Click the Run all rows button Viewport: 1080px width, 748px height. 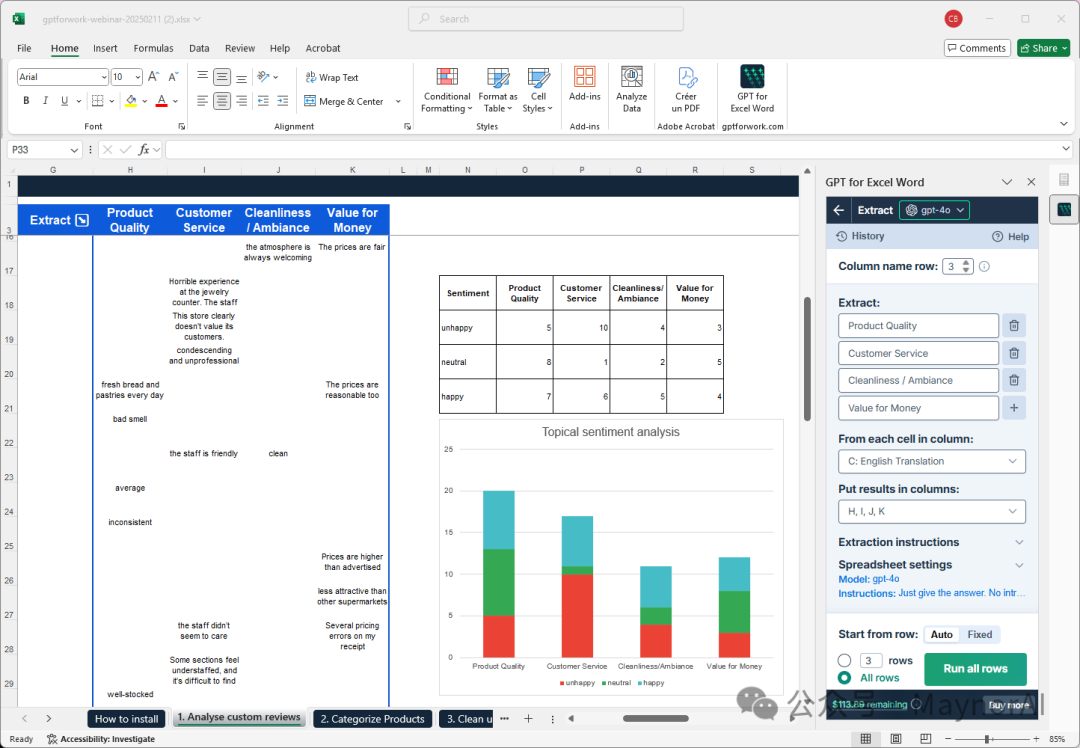pyautogui.click(x=975, y=668)
